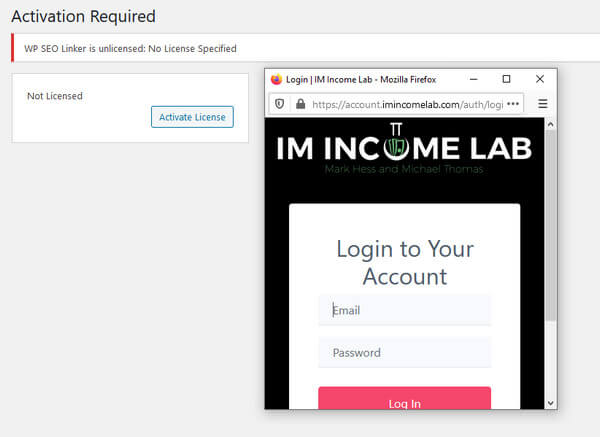Click the 'Activation Required' heading
Viewport: 600px width, 437px height.
pyautogui.click(x=83, y=16)
